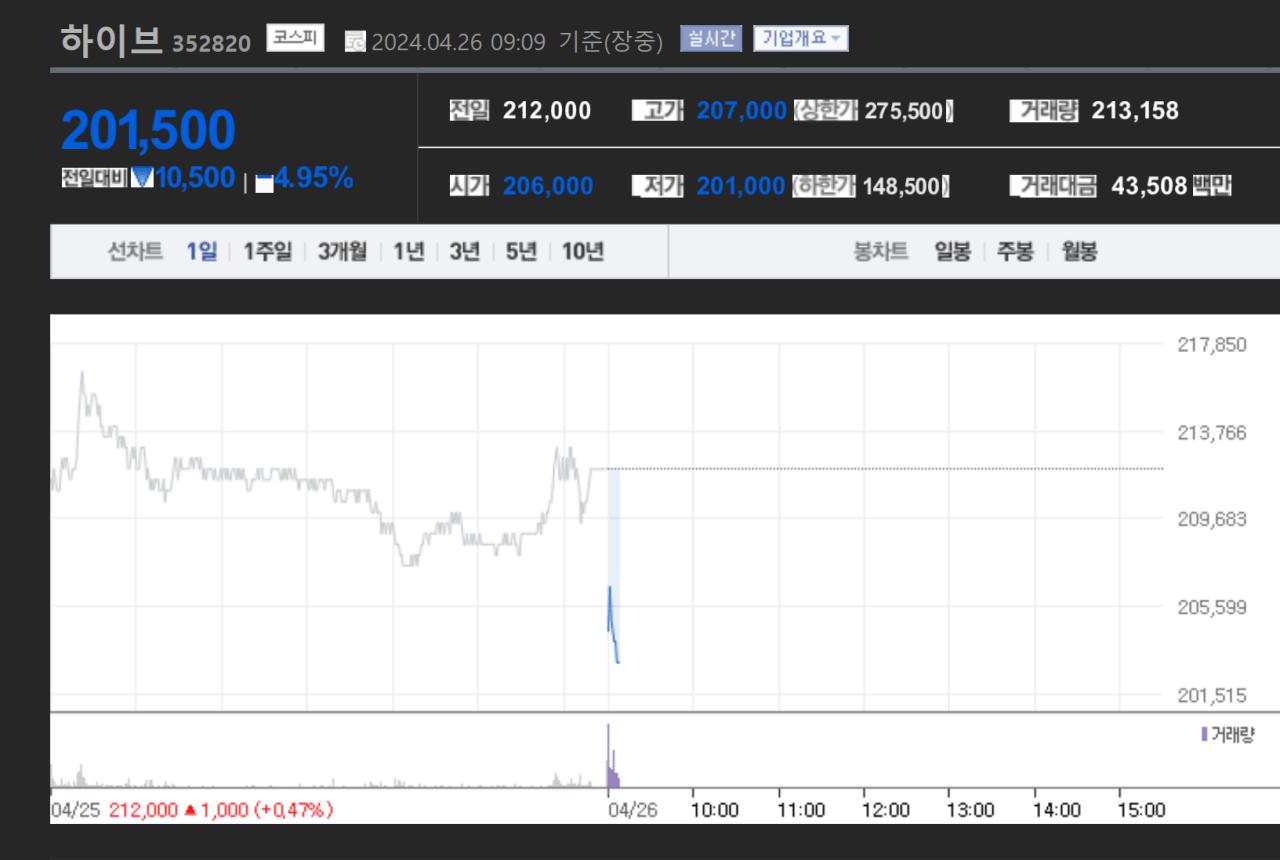Select the 5년 chart range
1280x860 pixels.
point(521,252)
